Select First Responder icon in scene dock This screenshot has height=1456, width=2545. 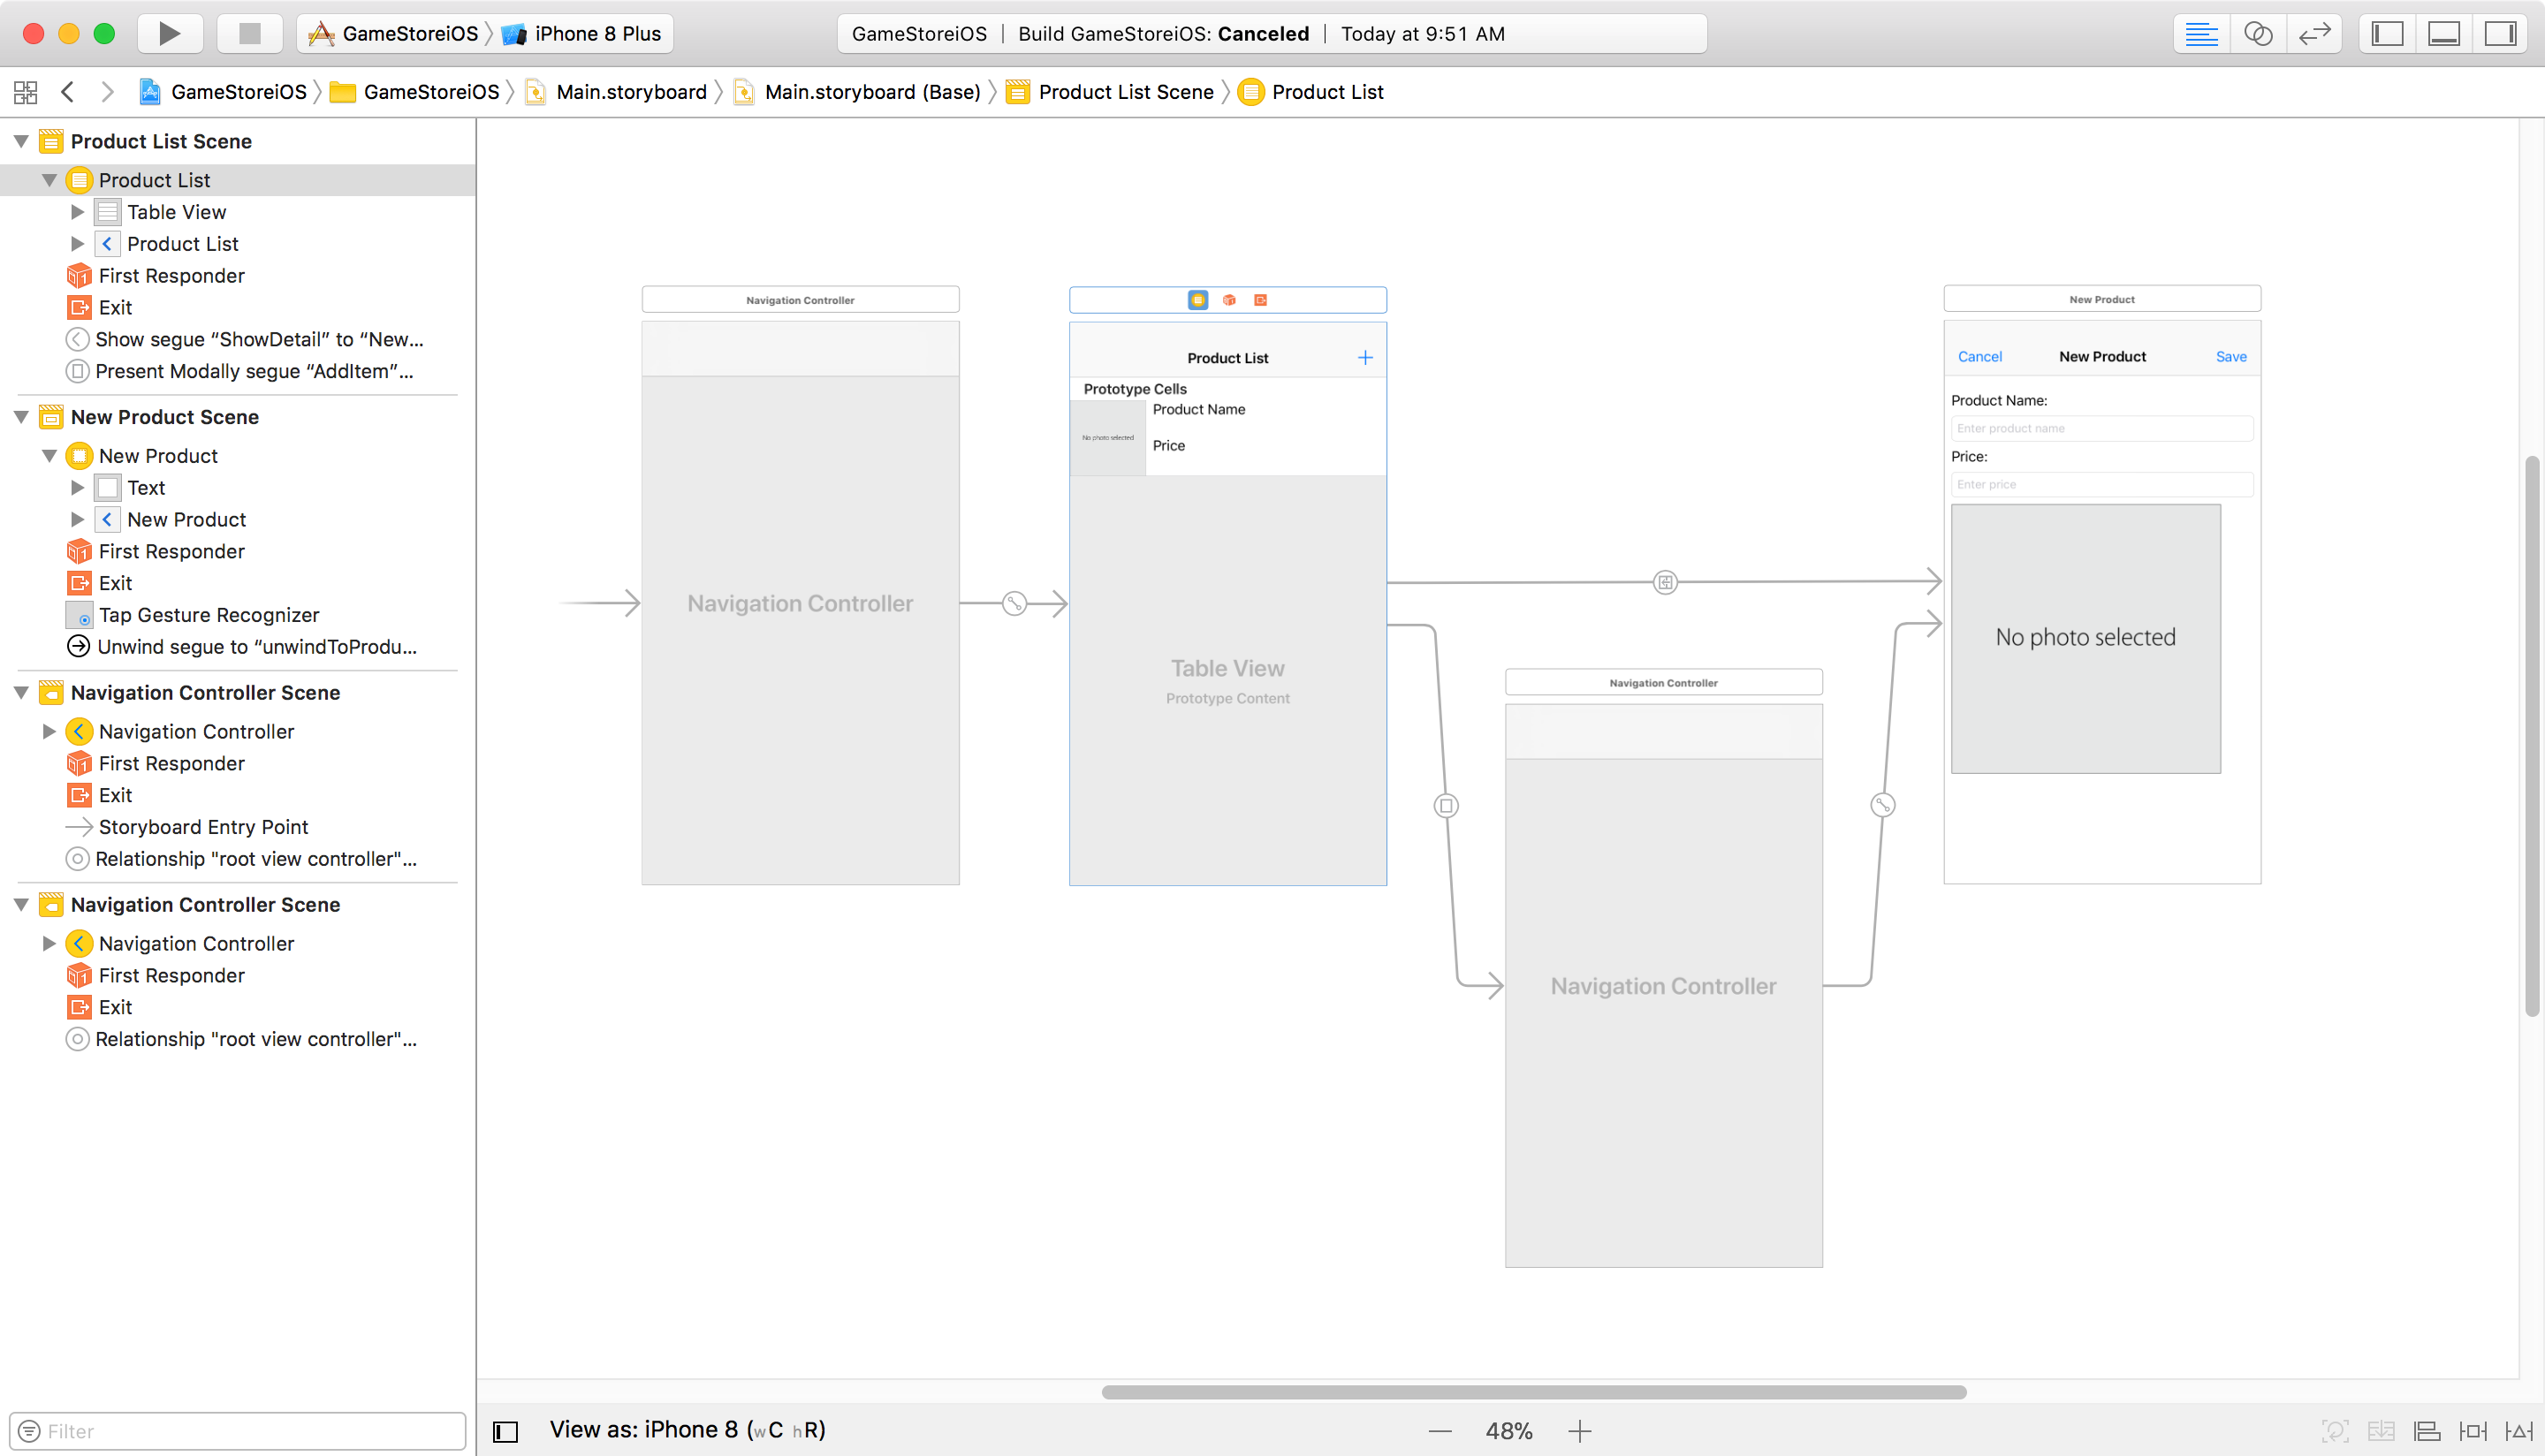(x=1229, y=300)
